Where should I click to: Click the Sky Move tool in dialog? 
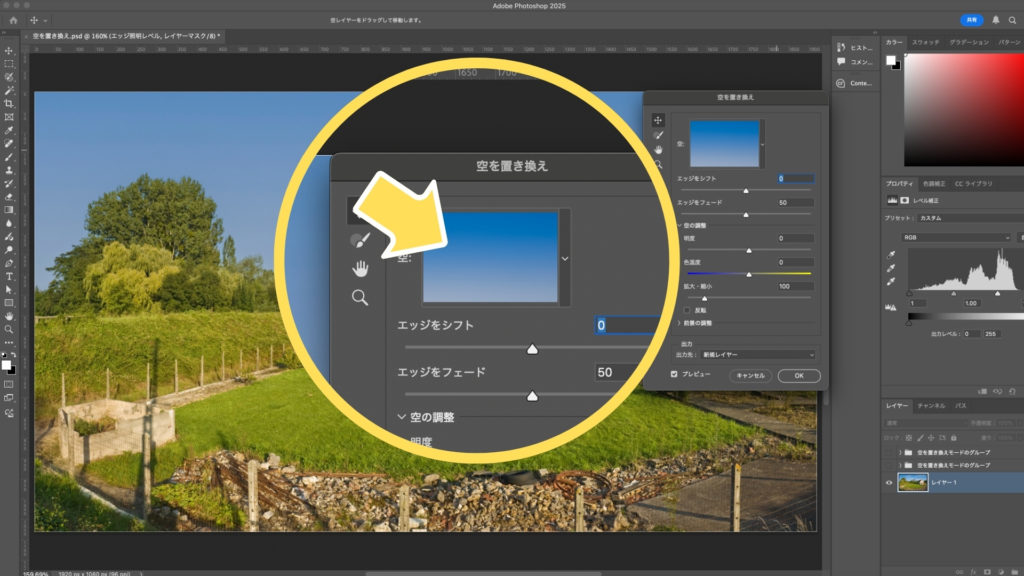(658, 119)
